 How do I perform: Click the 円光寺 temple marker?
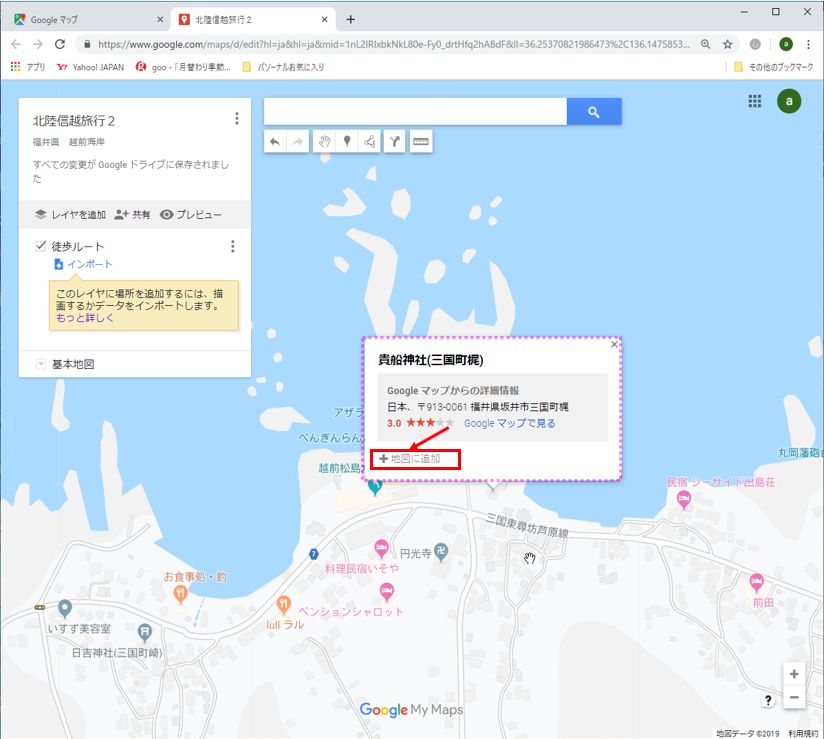coord(442,551)
